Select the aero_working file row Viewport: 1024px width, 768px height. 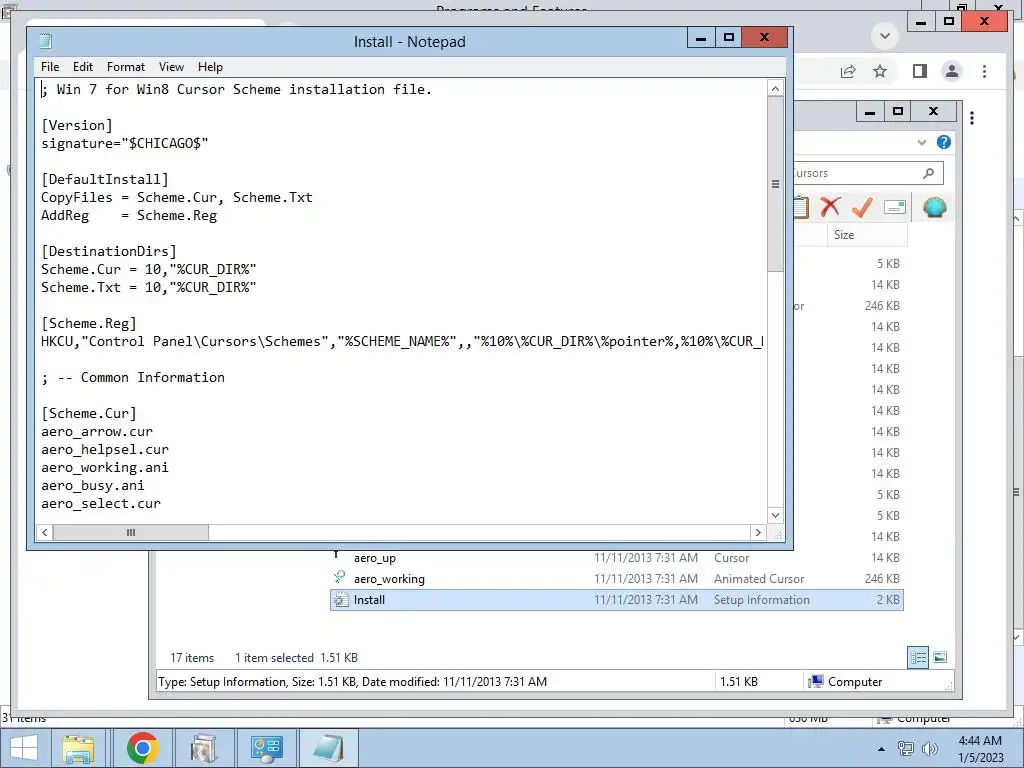pos(616,579)
